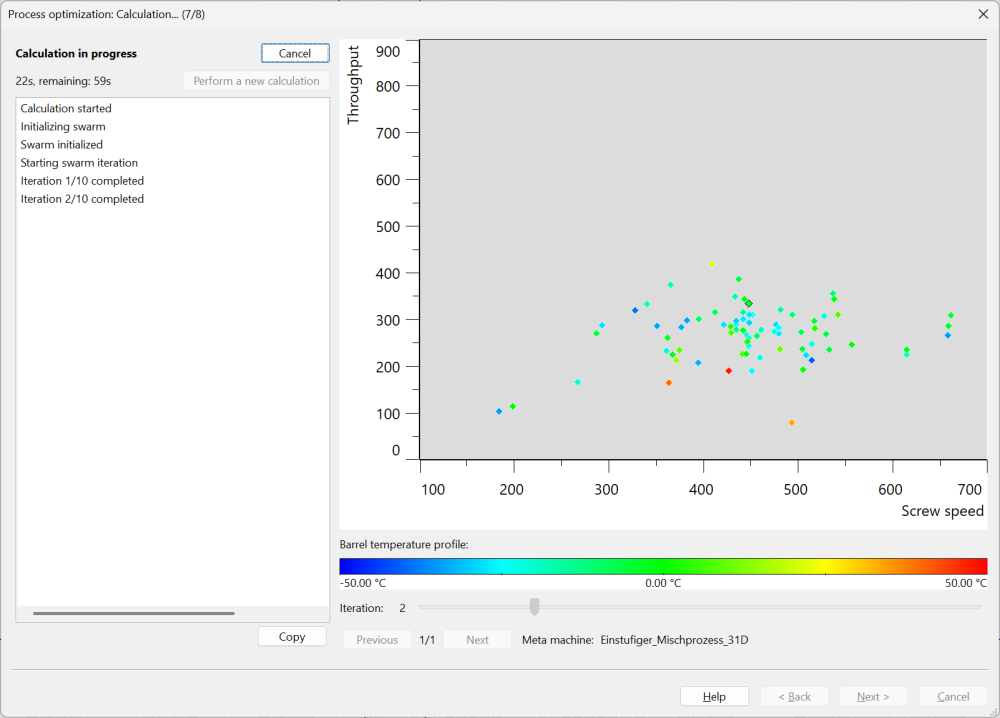Close the Process optimization dialog
1000x718 pixels.
point(983,14)
